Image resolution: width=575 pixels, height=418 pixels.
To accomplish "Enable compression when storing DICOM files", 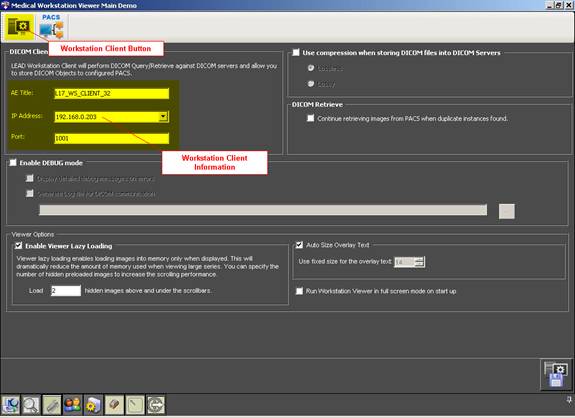I will tap(296, 52).
